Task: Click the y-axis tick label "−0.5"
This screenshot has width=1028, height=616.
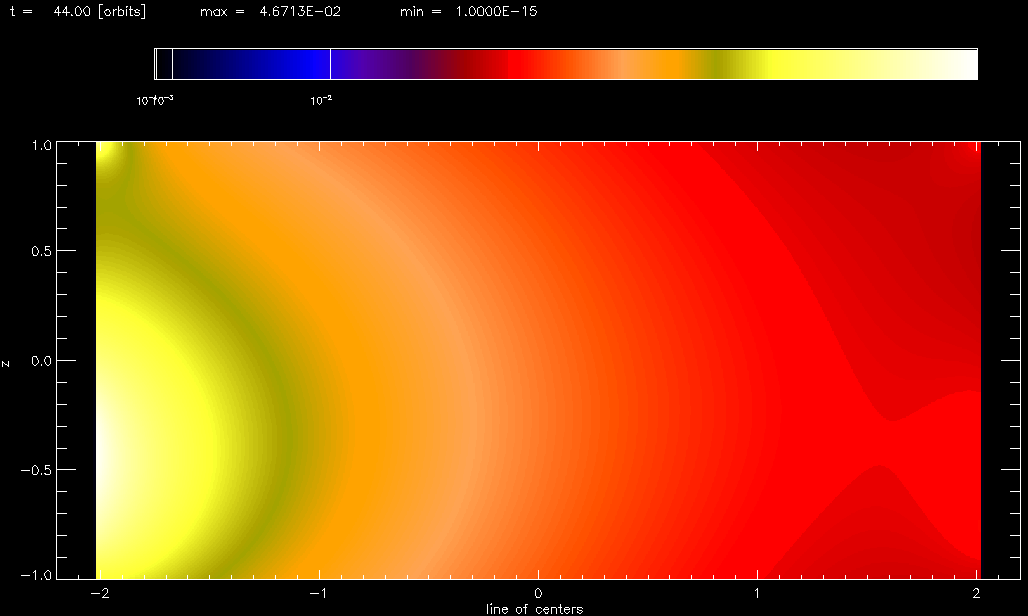Action: click(36, 471)
